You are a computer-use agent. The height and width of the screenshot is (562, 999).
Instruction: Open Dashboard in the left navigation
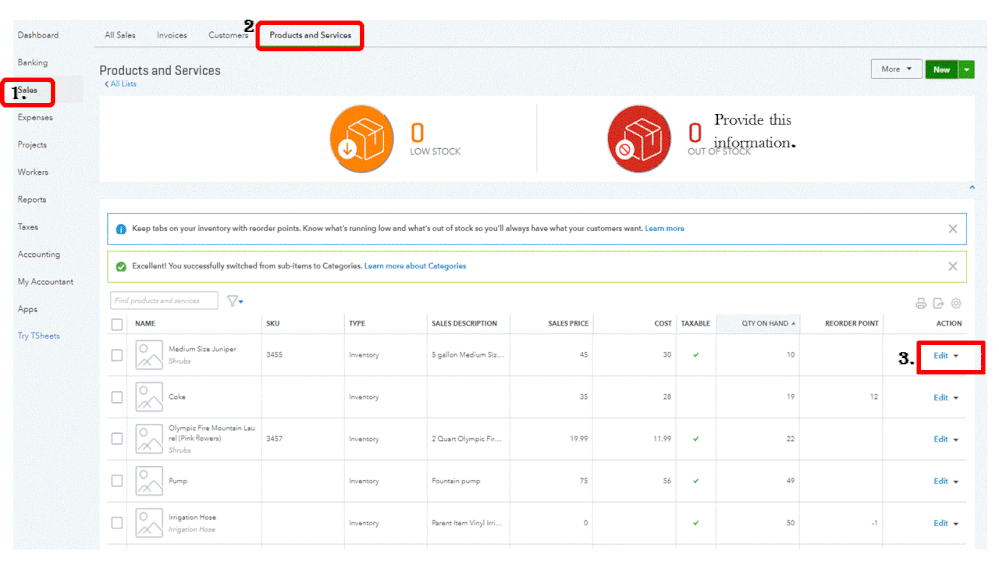tap(38, 35)
